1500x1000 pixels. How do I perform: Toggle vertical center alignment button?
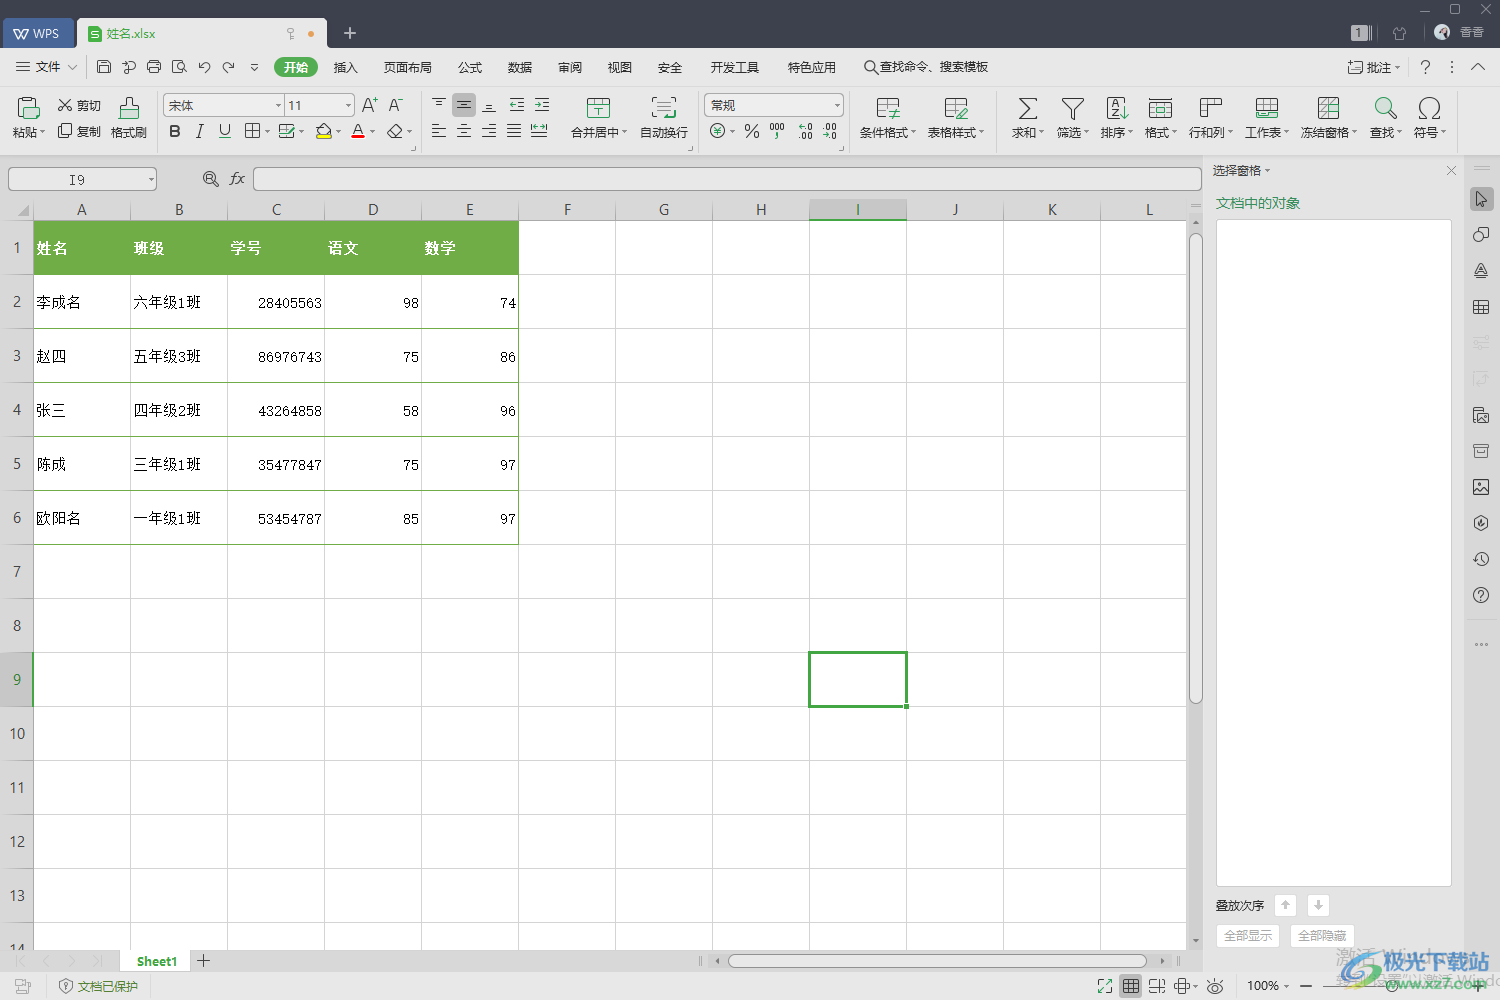[464, 104]
